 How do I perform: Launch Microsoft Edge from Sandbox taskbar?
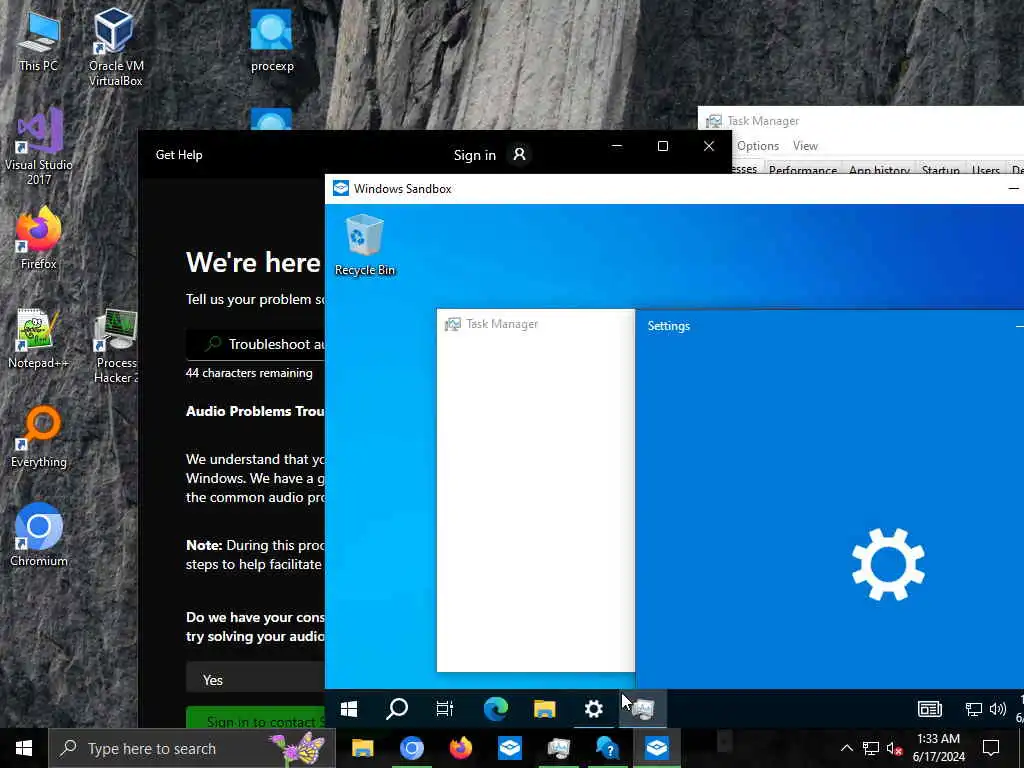pyautogui.click(x=496, y=709)
